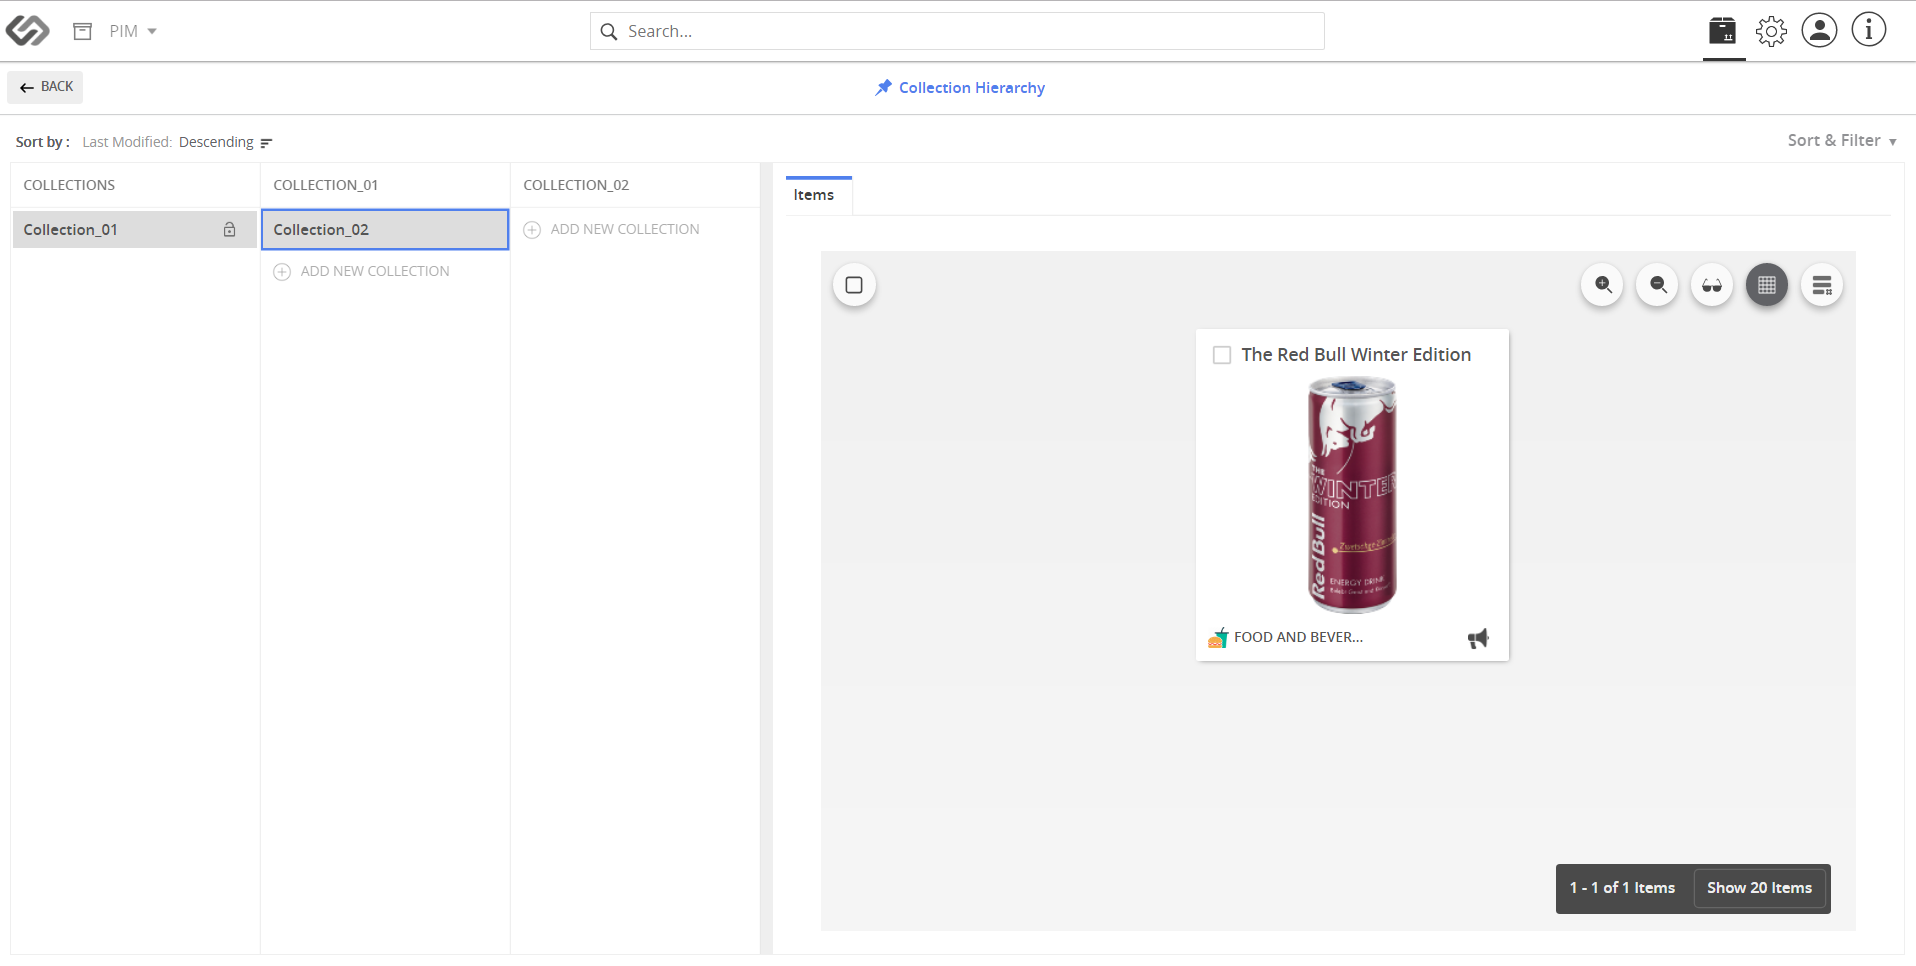Screen dimensions: 1916x966
Task: Select Collection_02 in the hierarchy
Action: [385, 229]
